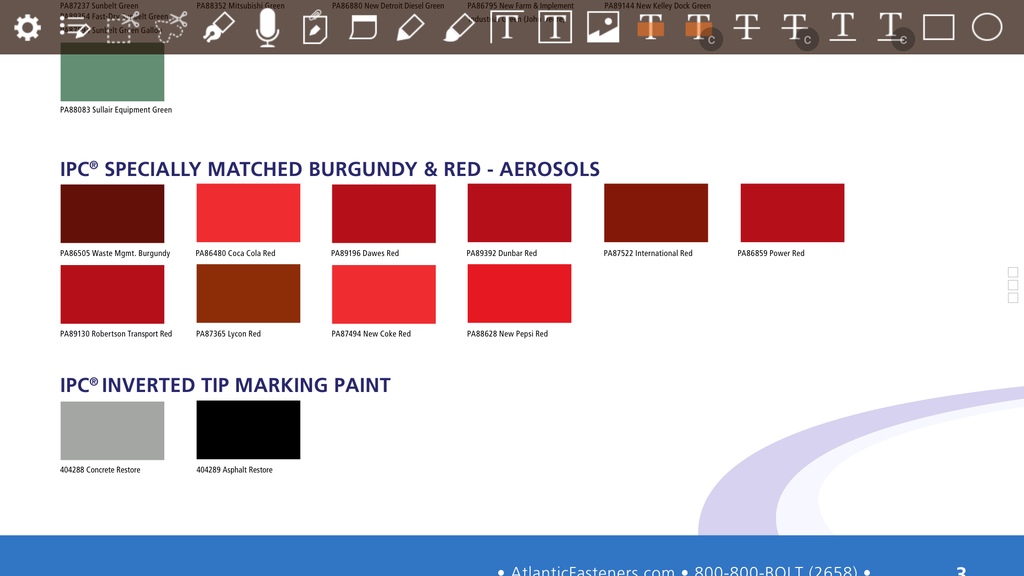Click the PA86859 Power Red label

pyautogui.click(x=771, y=253)
